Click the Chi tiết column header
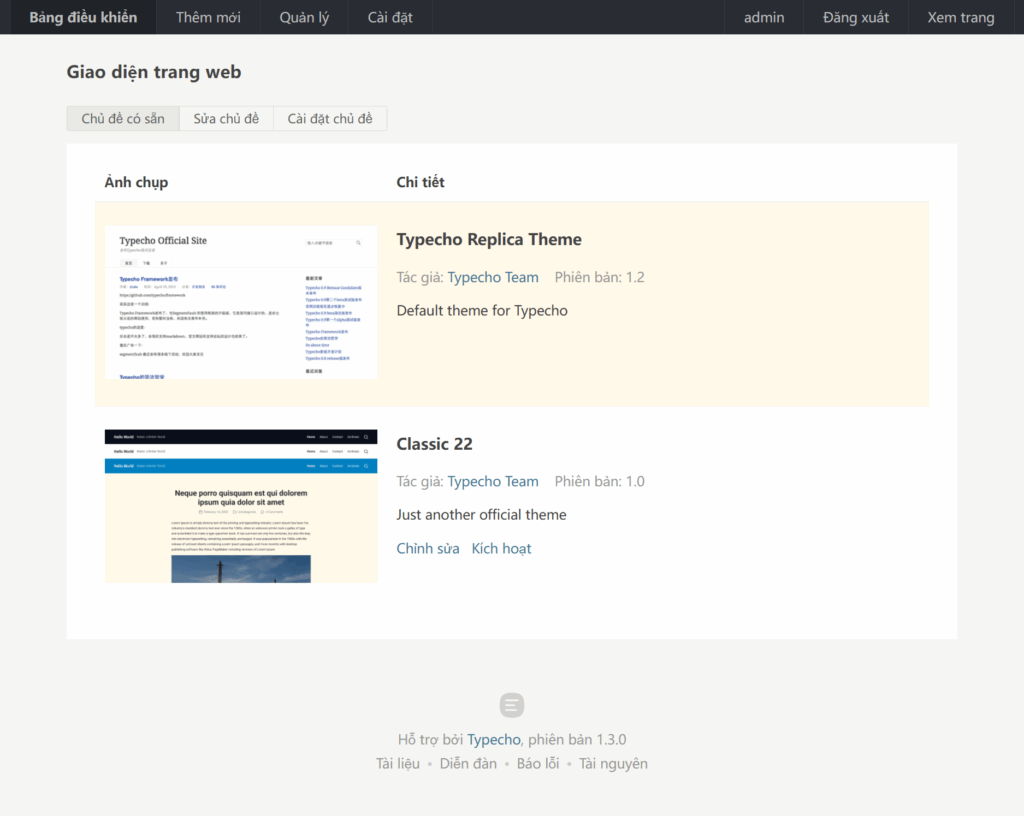This screenshot has width=1024, height=816. coord(421,182)
